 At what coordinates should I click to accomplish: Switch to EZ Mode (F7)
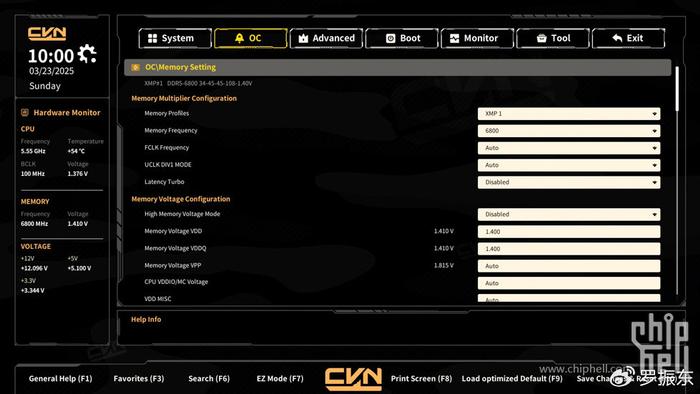click(x=280, y=378)
